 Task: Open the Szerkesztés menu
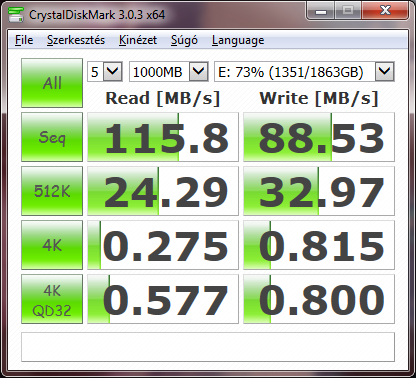(76, 40)
